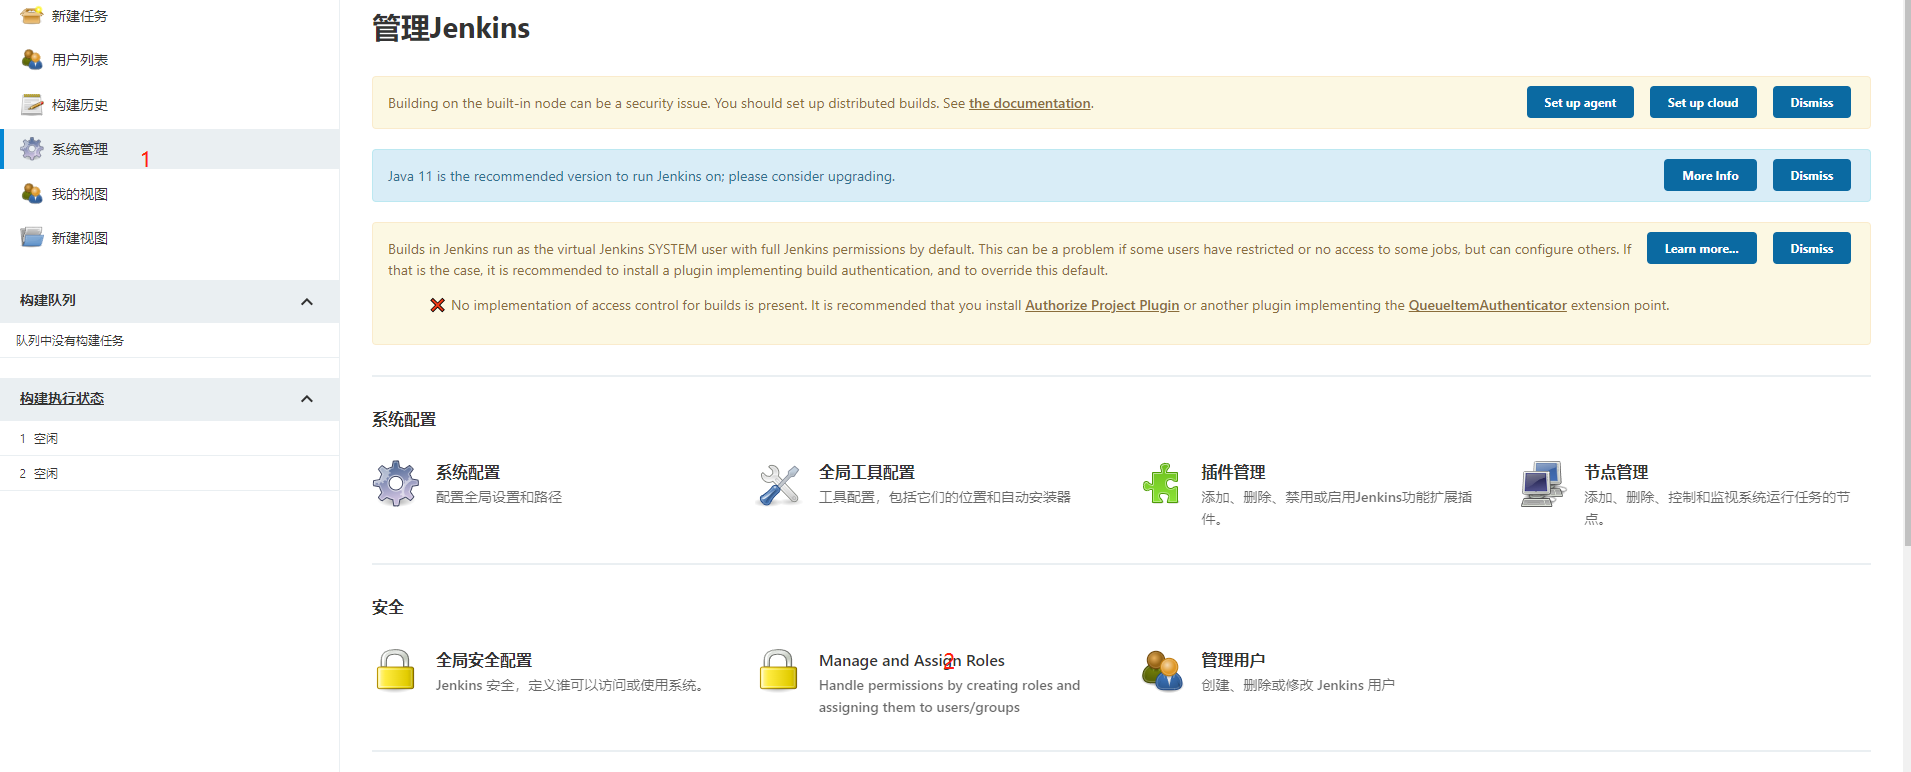The width and height of the screenshot is (1911, 772).
Task: Click the red X error icon
Action: pyautogui.click(x=437, y=305)
